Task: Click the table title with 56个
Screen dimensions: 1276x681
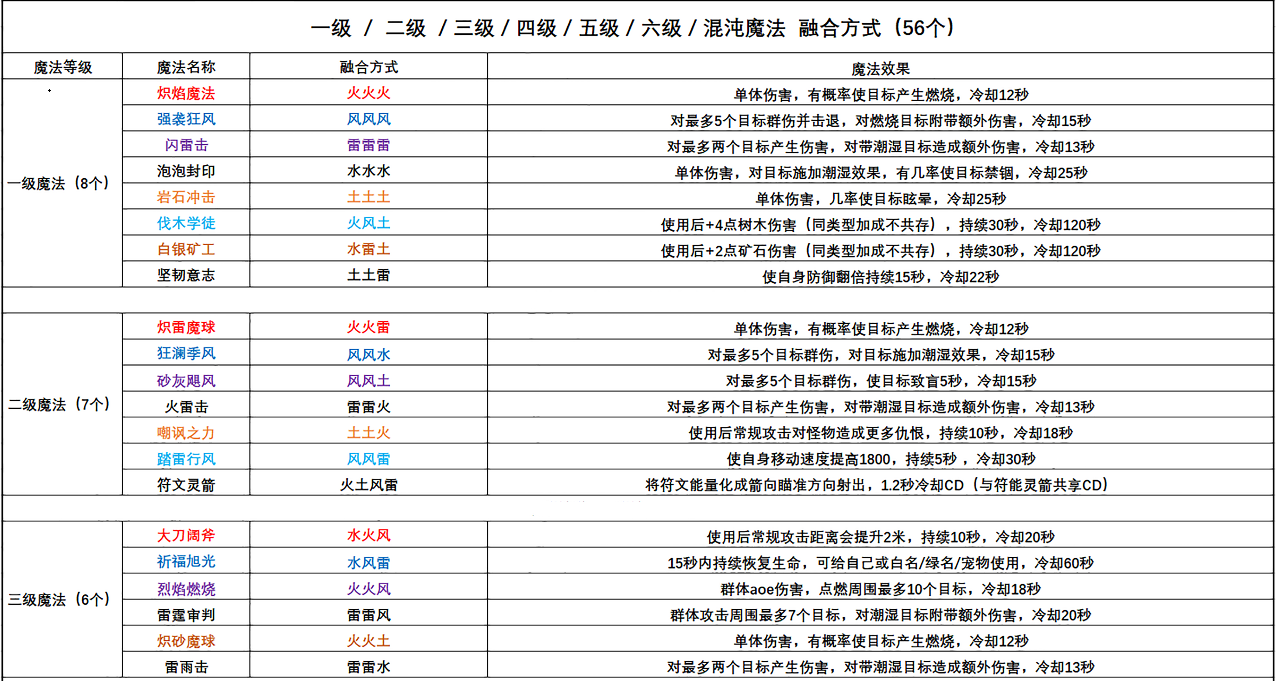Action: [x=637, y=28]
